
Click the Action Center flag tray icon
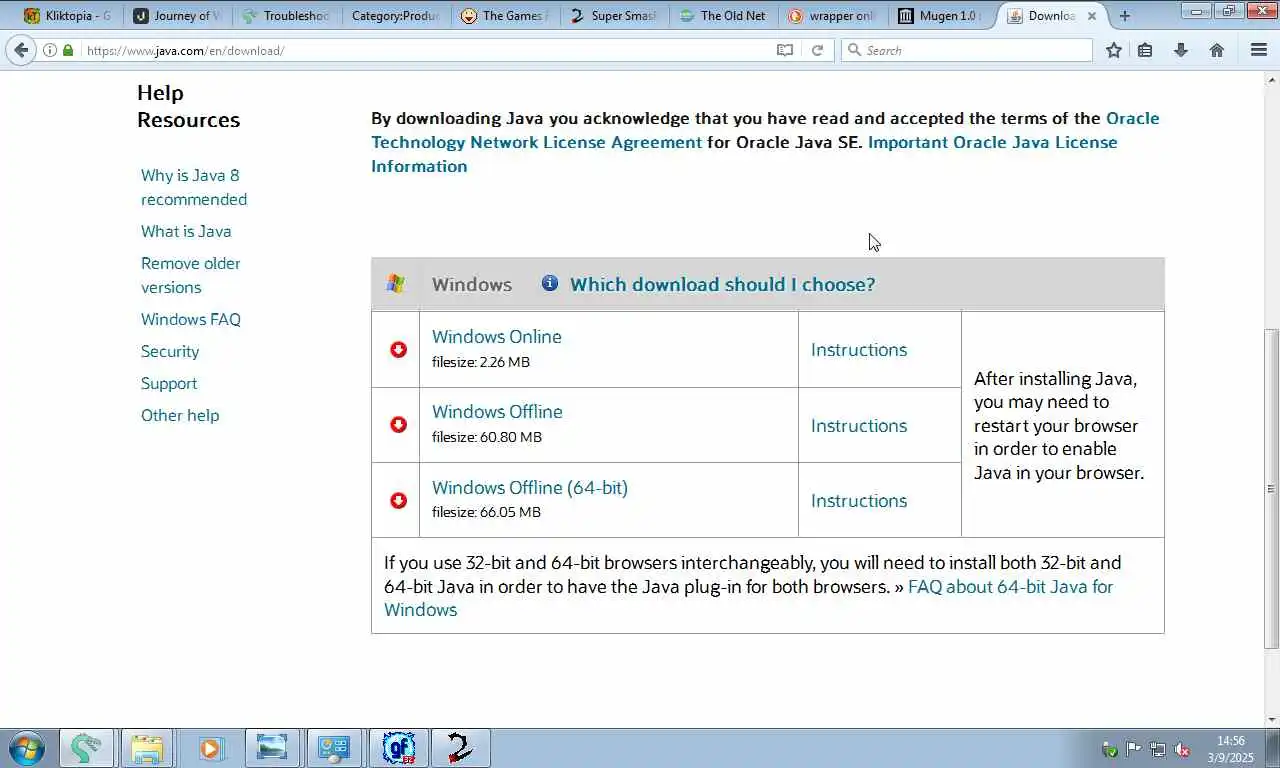[1134, 749]
